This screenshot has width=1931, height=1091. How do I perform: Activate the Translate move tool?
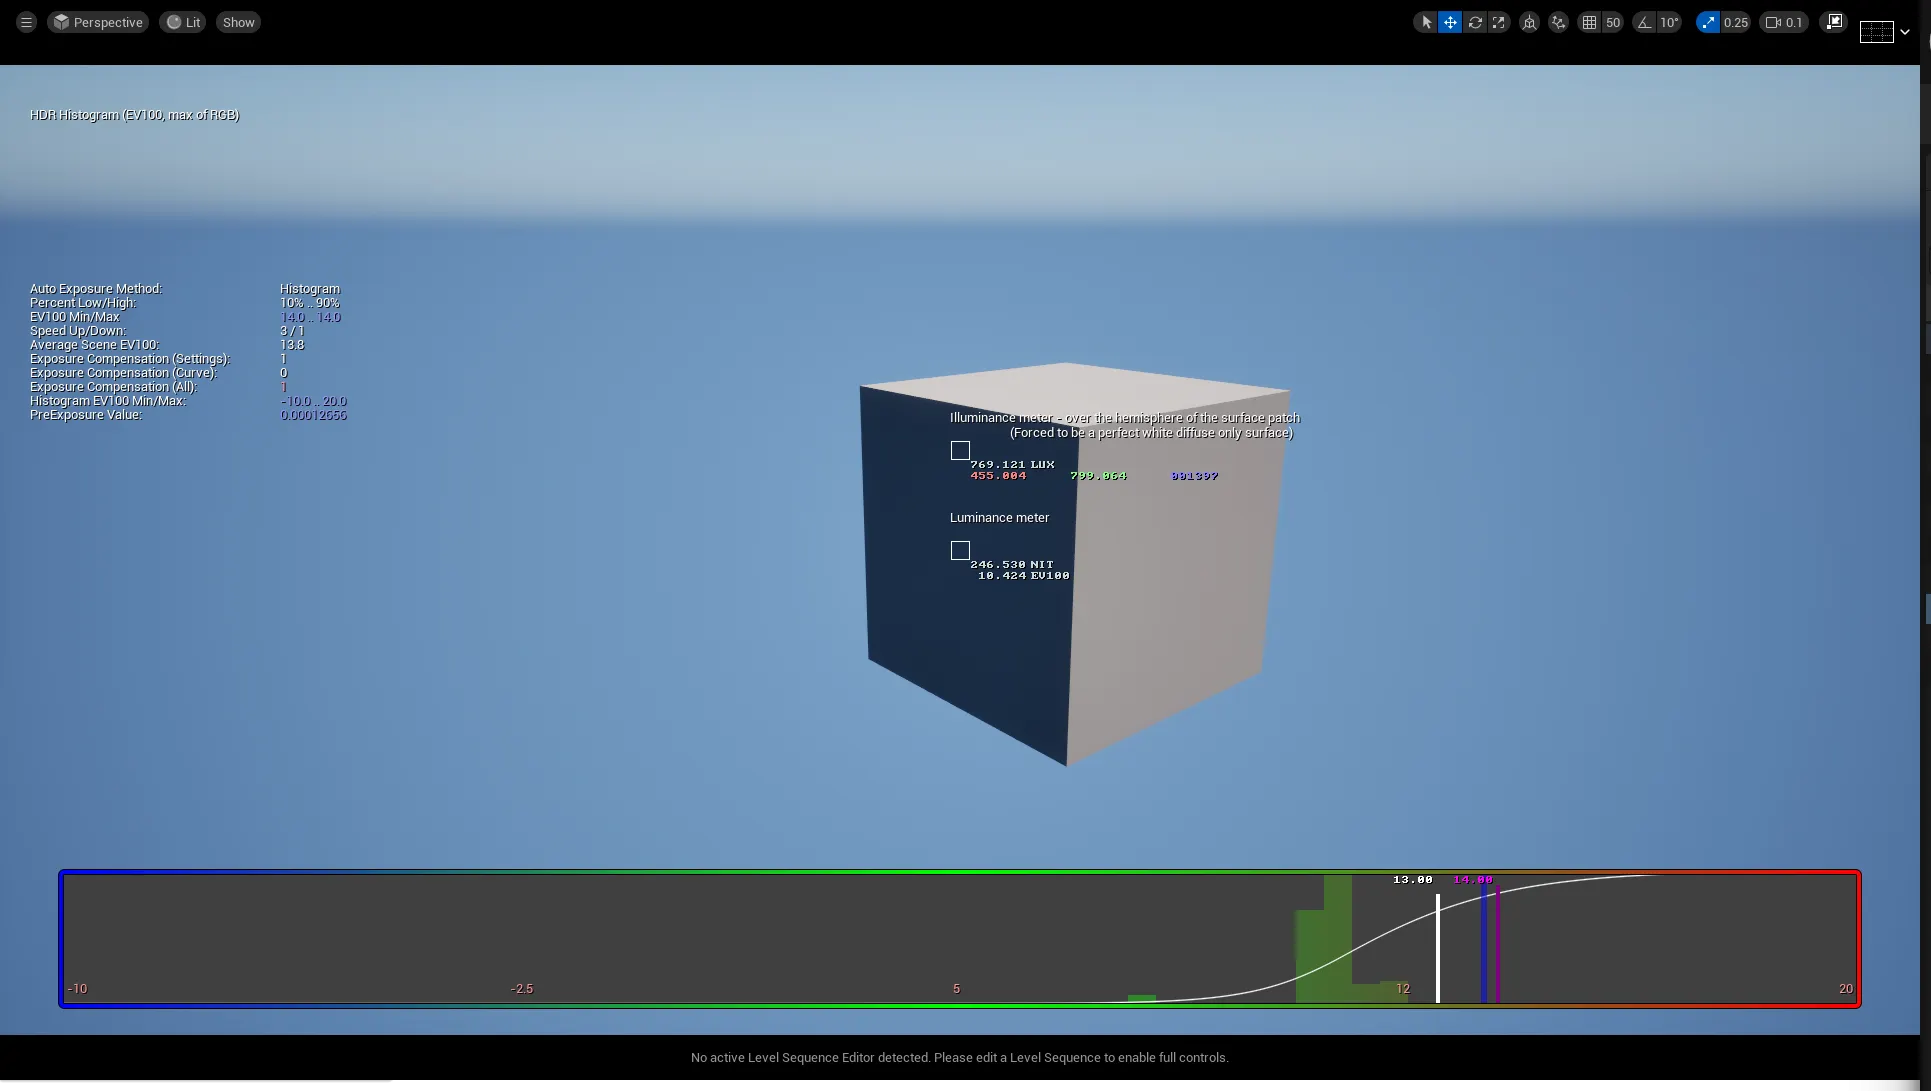click(1450, 22)
